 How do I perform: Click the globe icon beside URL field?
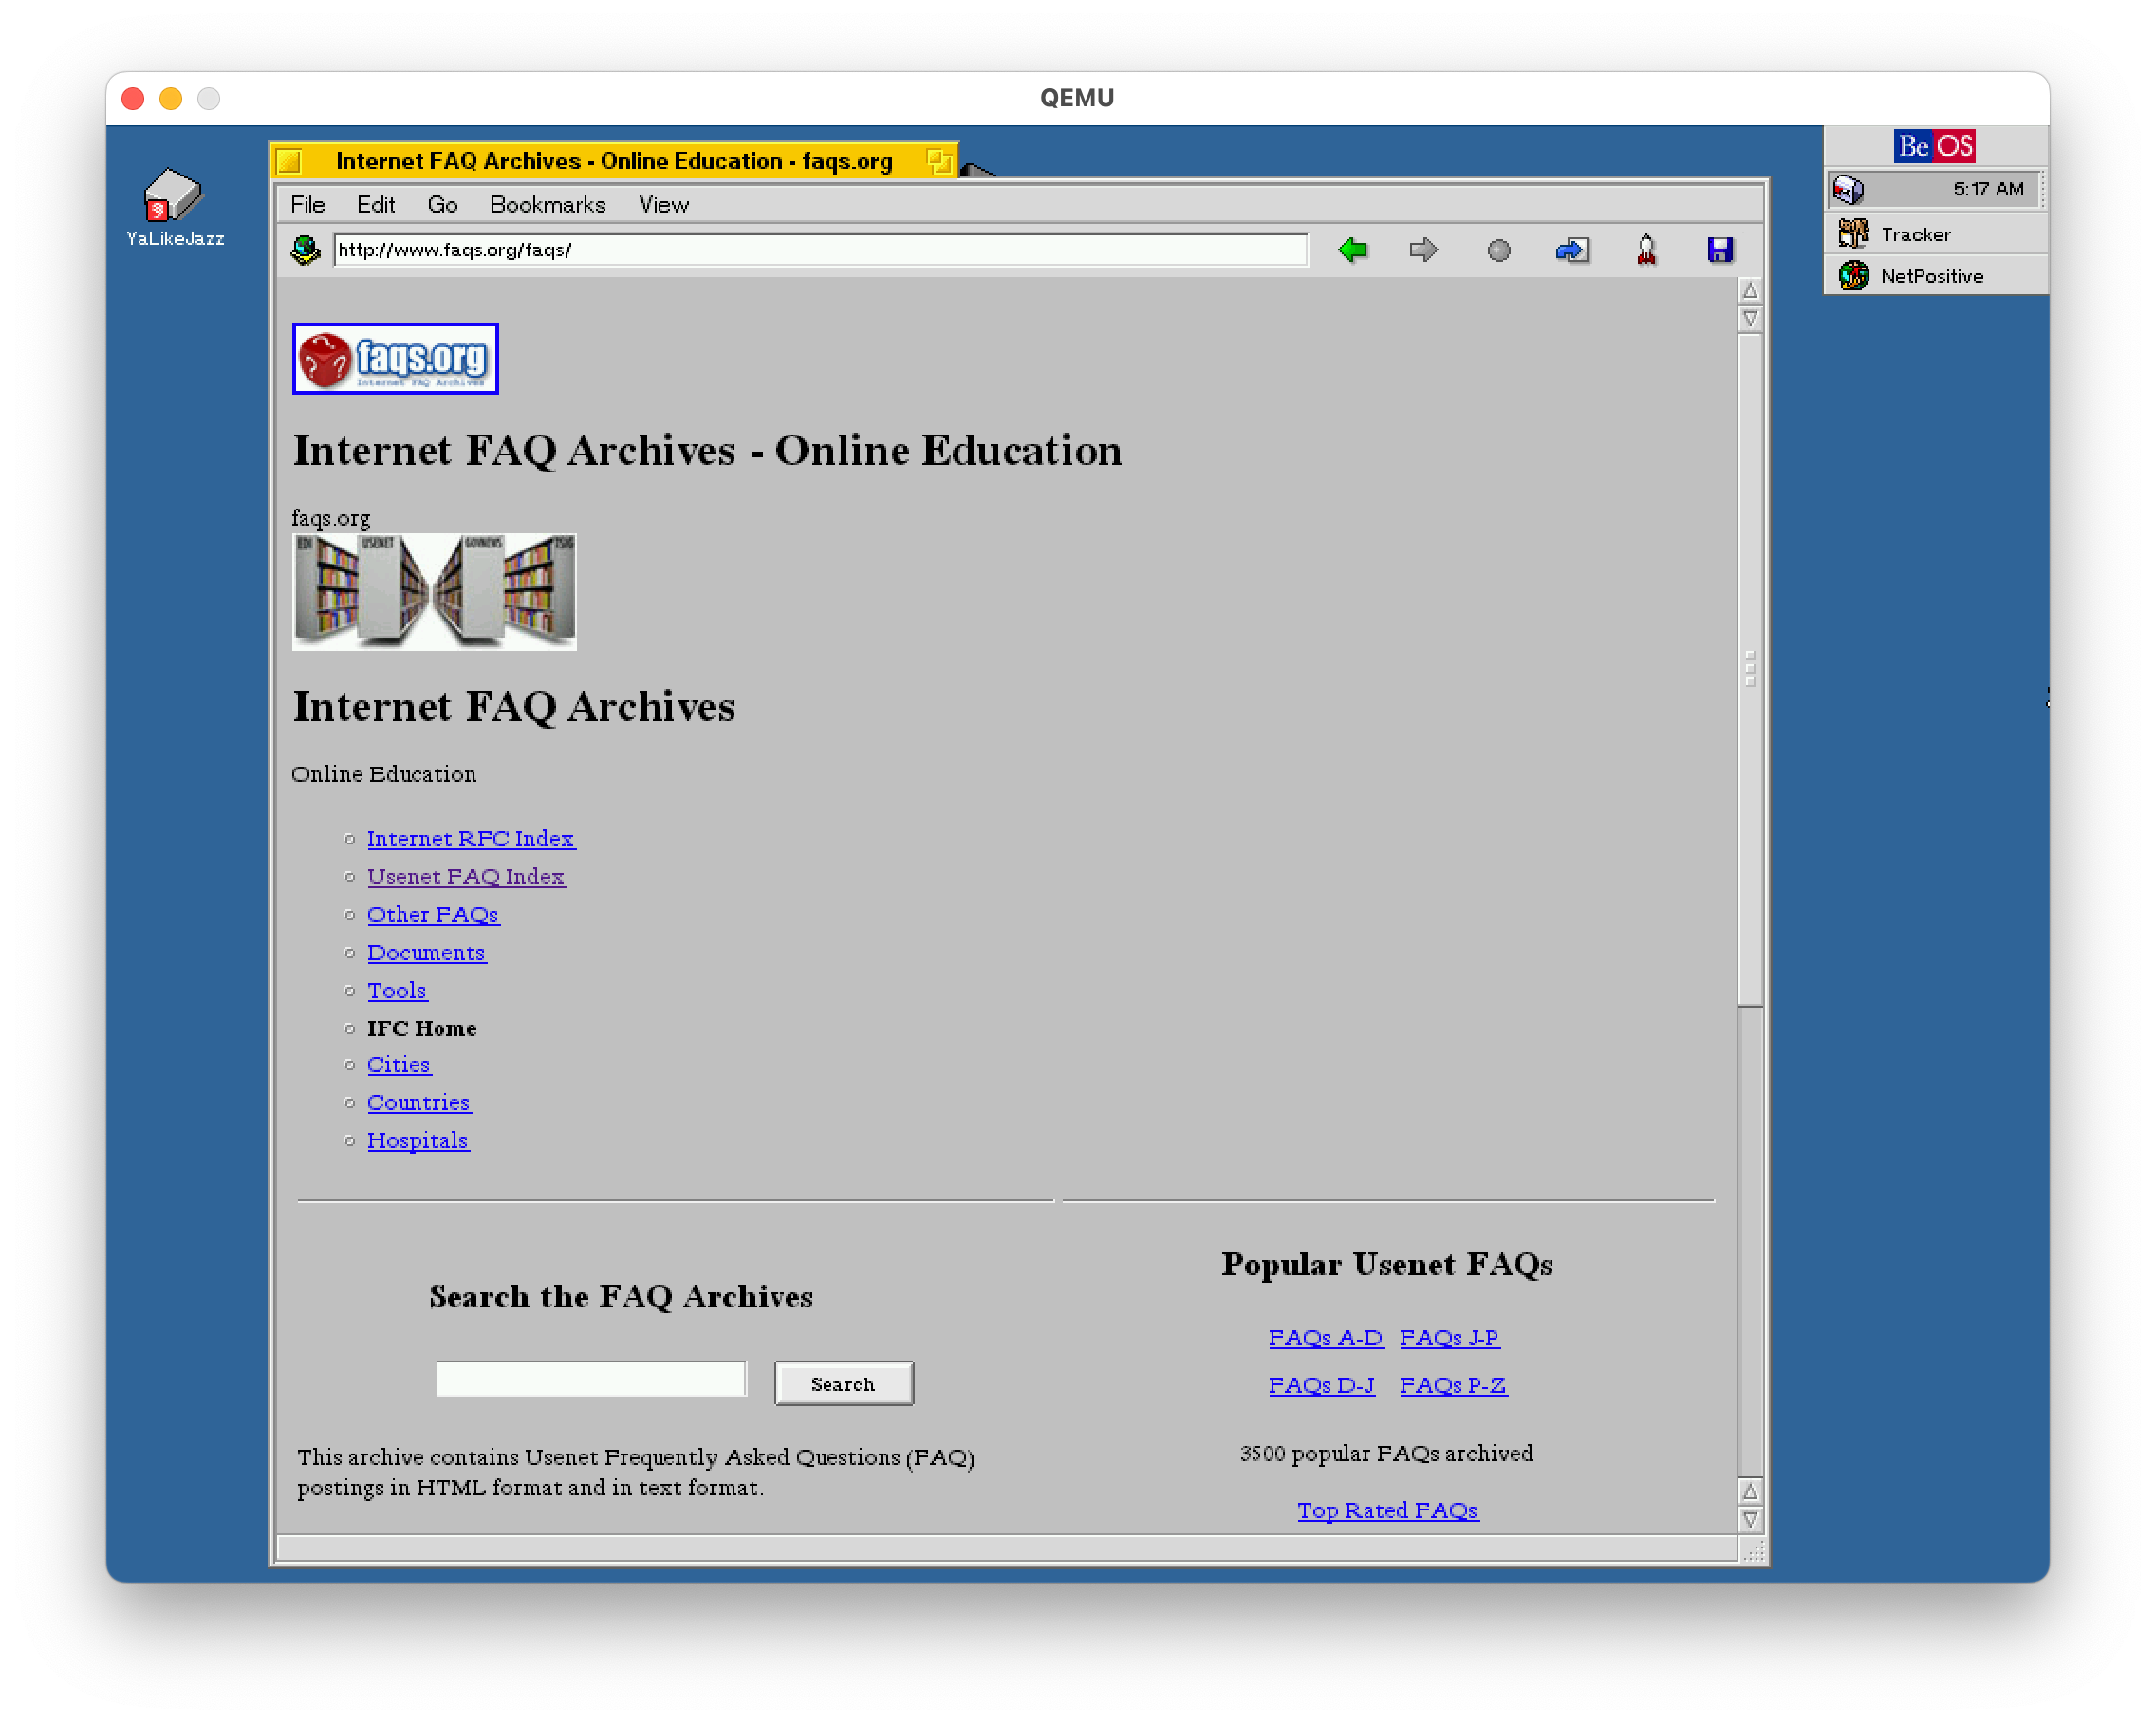click(305, 250)
